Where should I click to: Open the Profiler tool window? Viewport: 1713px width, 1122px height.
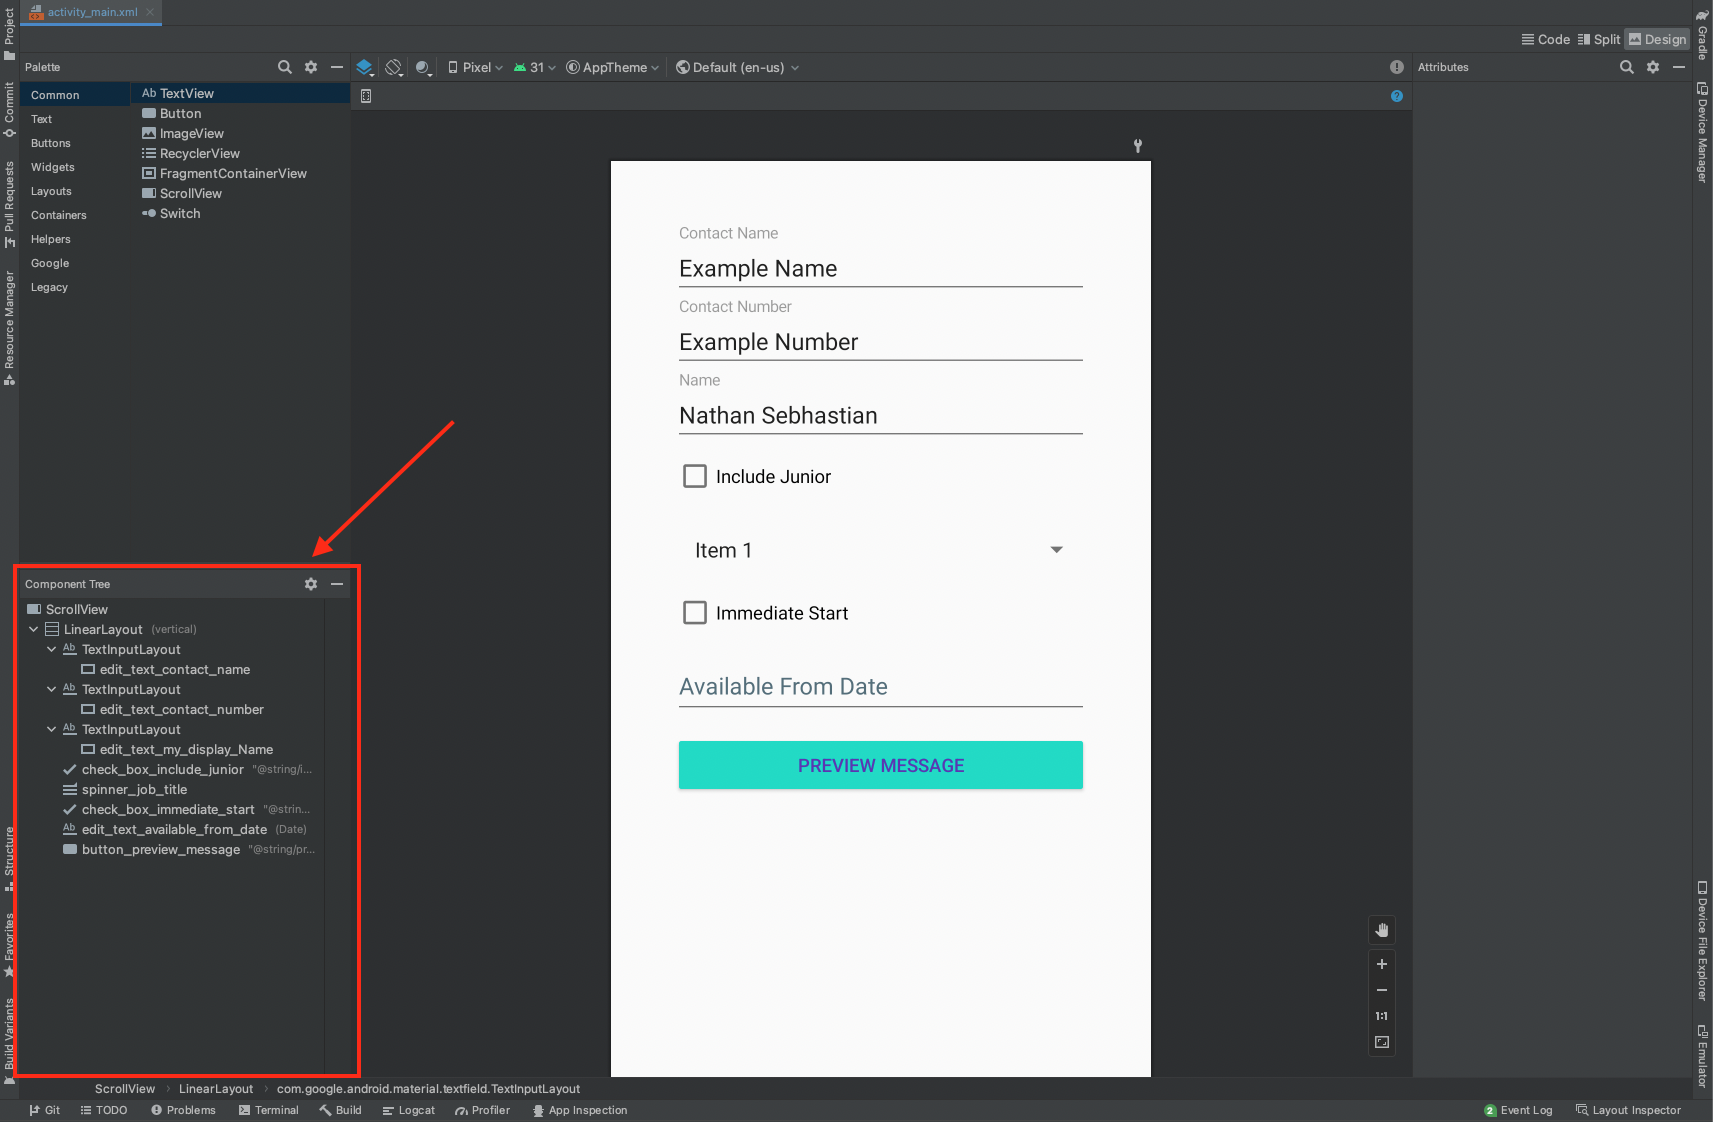pos(482,1110)
